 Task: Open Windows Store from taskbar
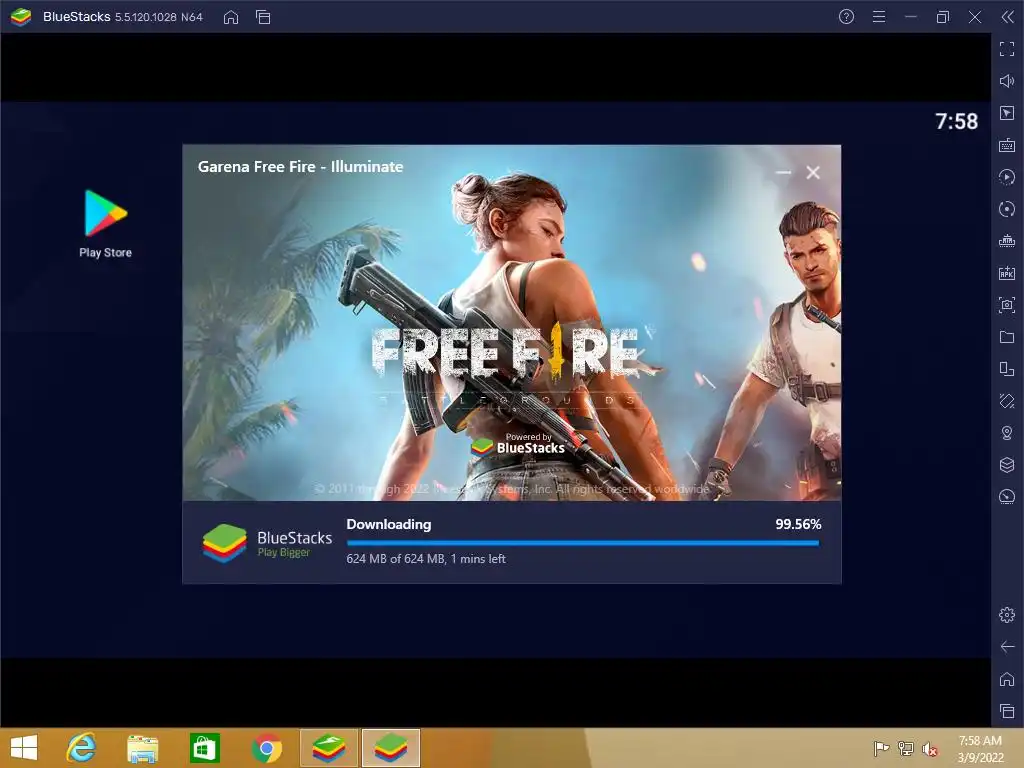pos(204,748)
